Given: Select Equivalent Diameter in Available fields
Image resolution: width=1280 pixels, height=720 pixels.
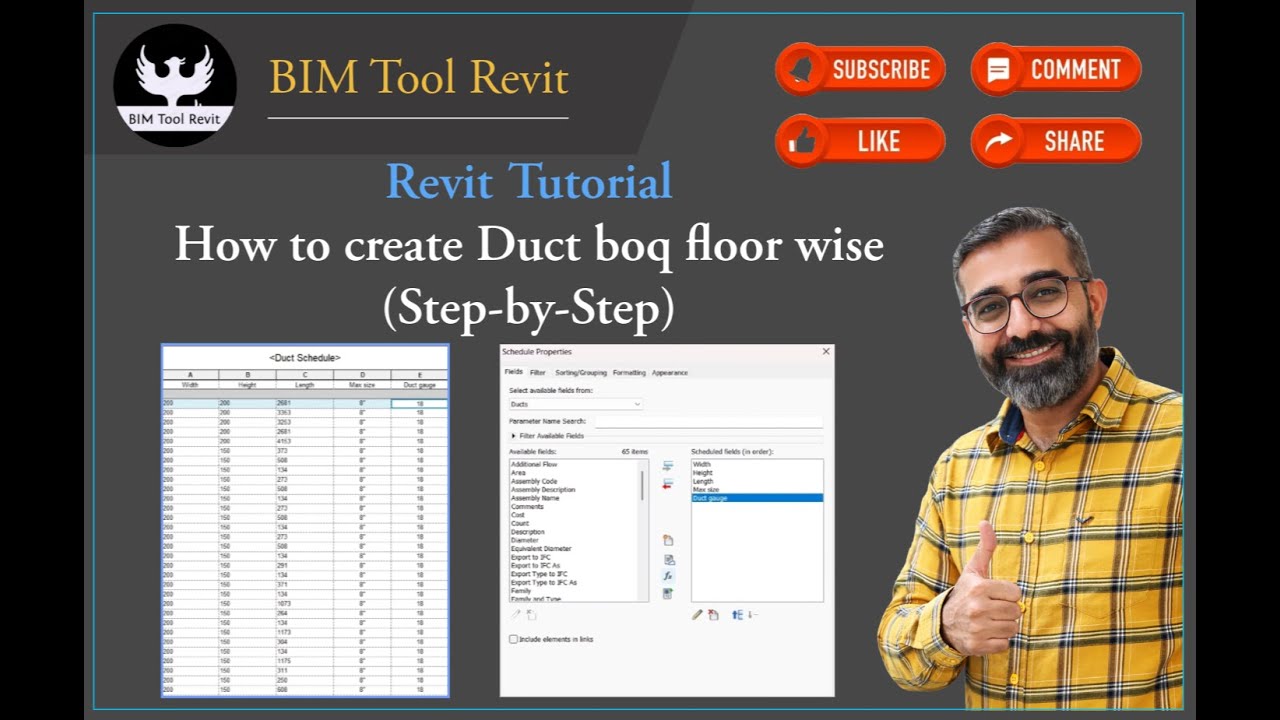Looking at the screenshot, I should click(541, 549).
